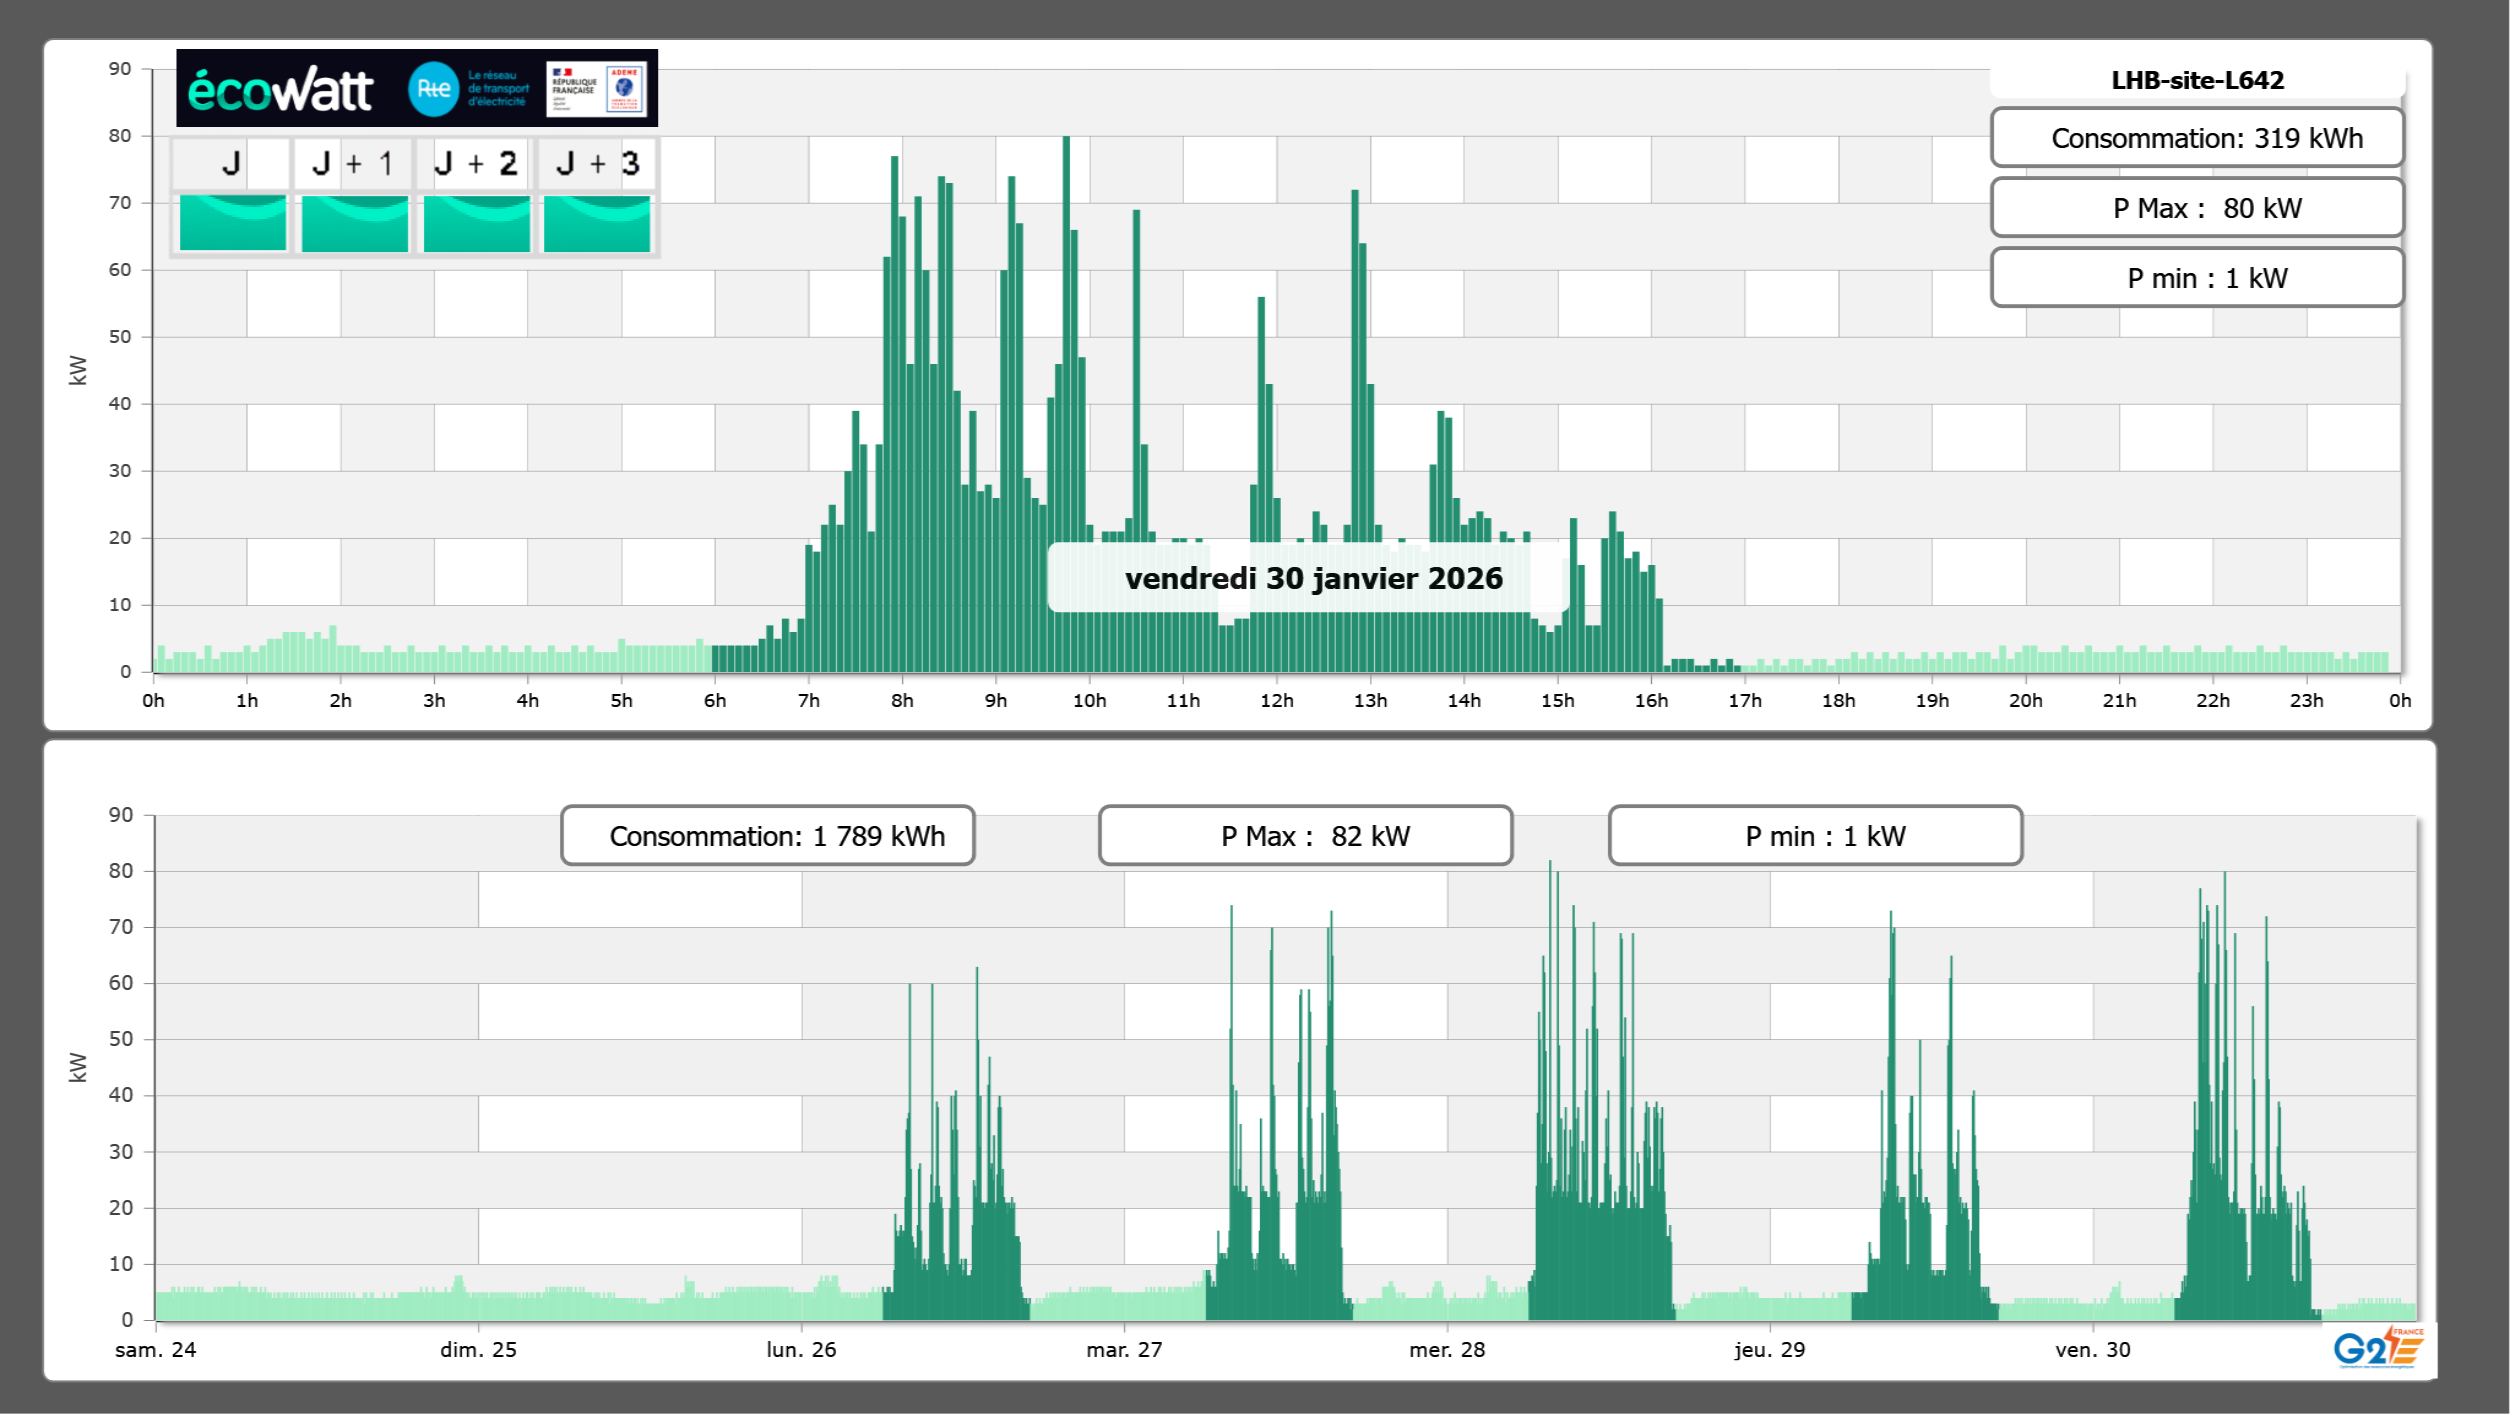
Task: Click the Consommation: 319 kWh box
Action: coord(2197,138)
